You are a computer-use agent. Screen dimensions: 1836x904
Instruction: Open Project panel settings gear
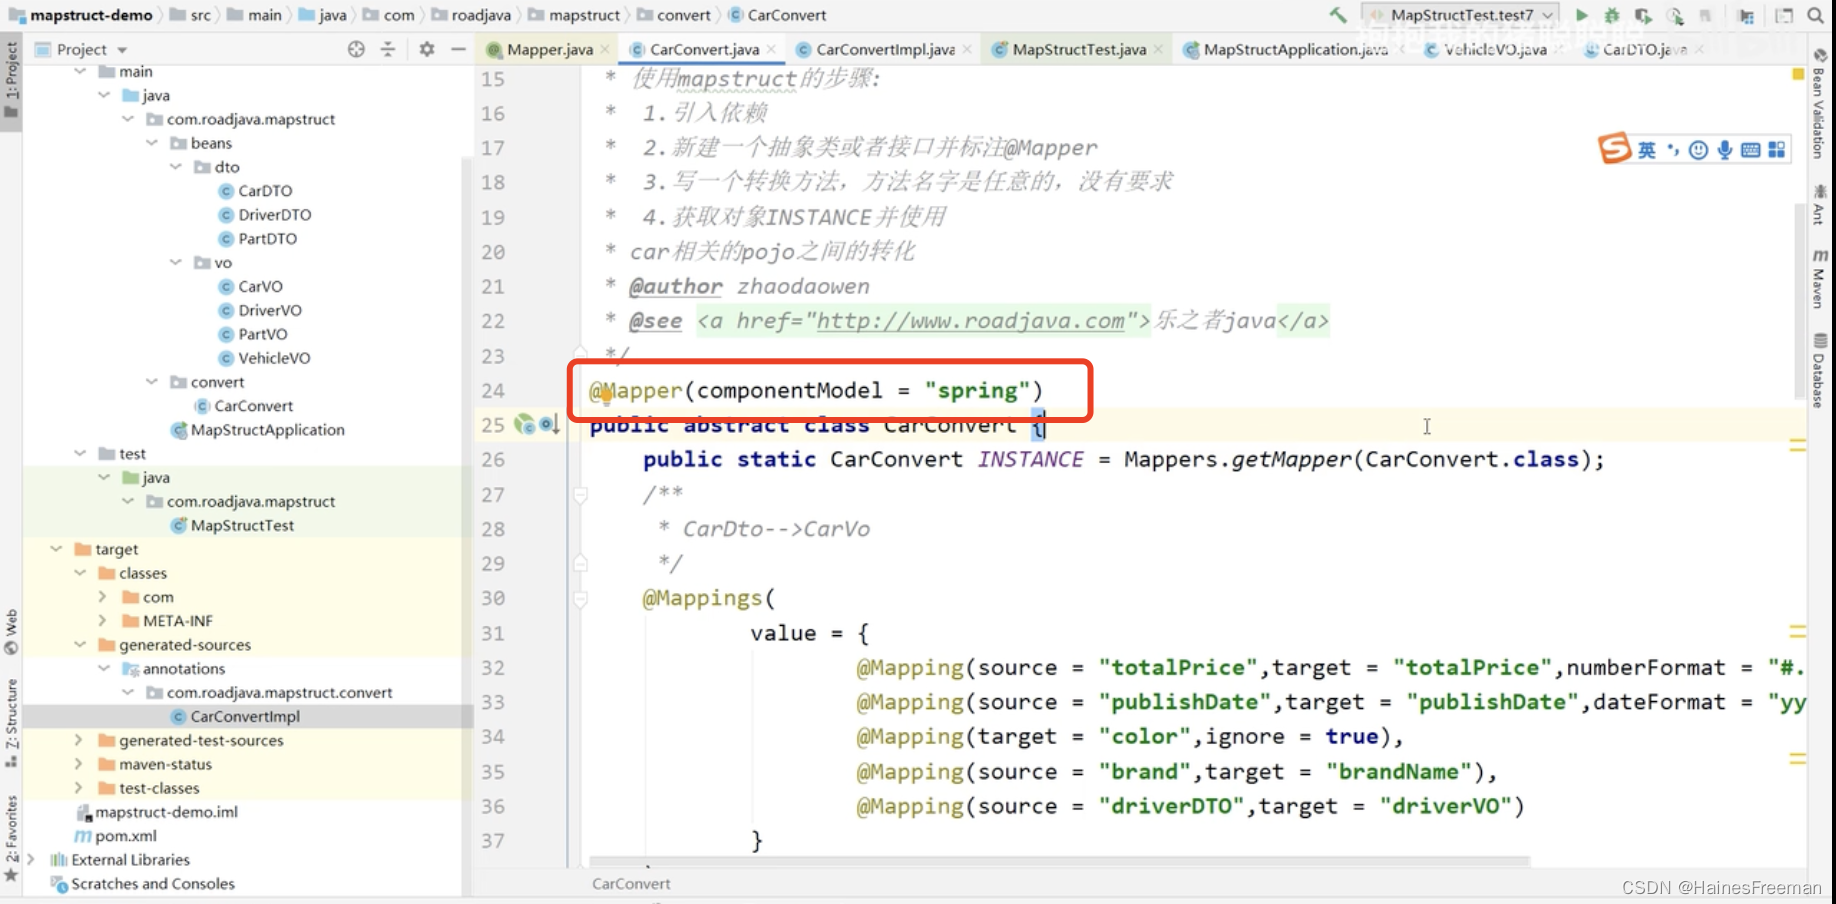click(x=427, y=49)
